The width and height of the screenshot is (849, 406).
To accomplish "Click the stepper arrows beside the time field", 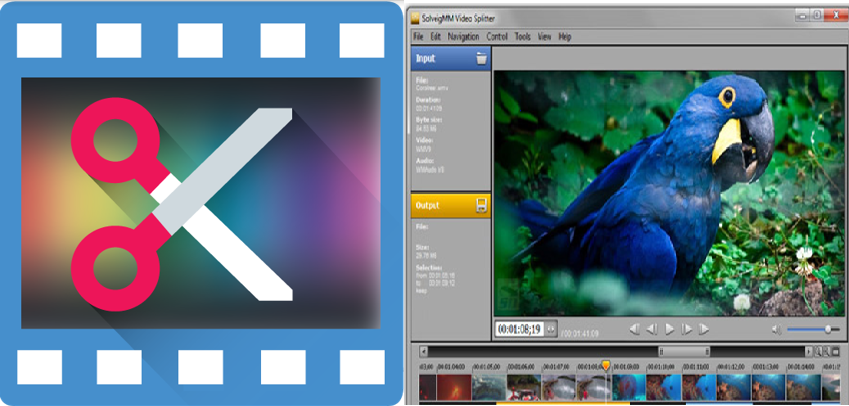I will [551, 329].
